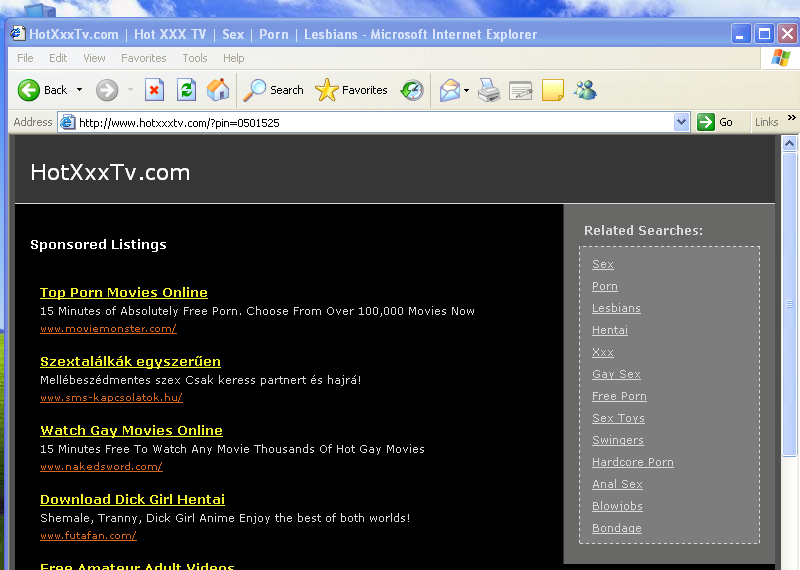
Task: Click the green Go button
Action: tap(715, 122)
